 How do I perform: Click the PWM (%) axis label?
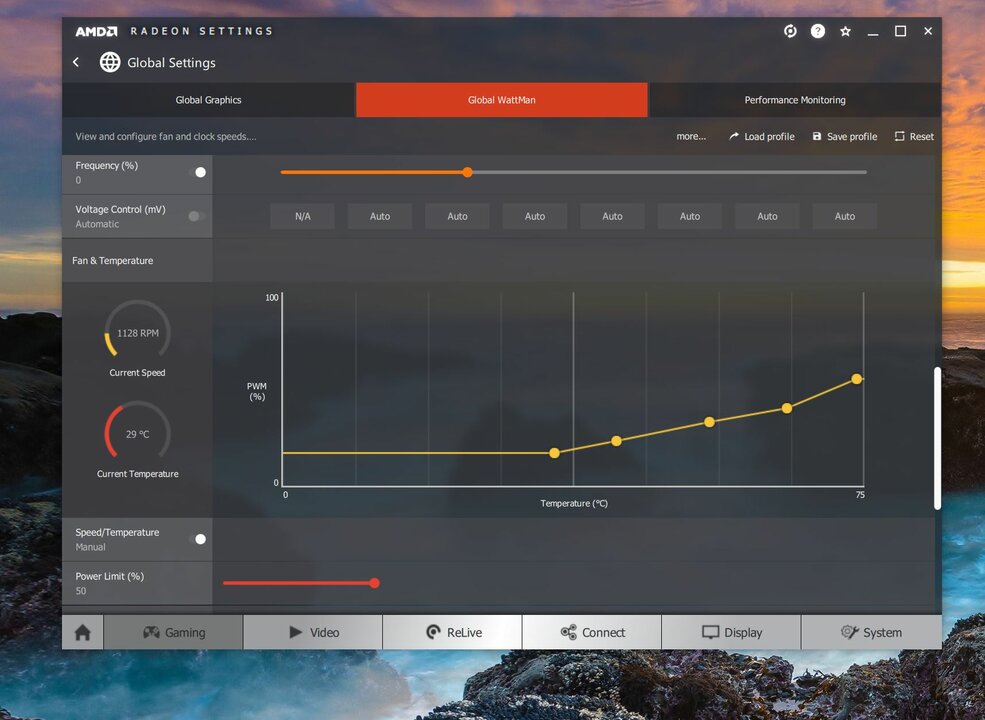(x=257, y=391)
